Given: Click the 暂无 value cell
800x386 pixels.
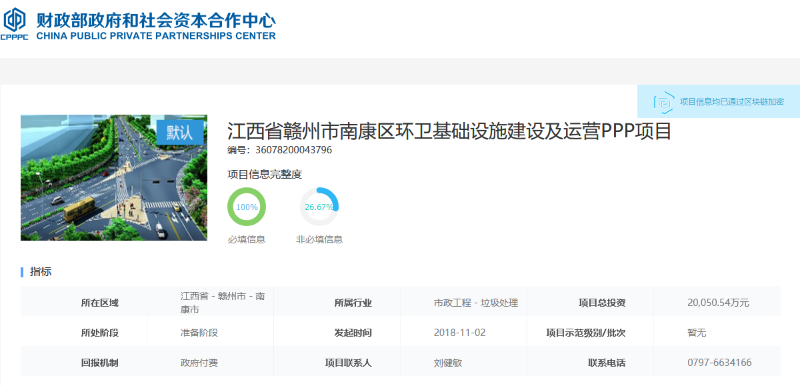Looking at the screenshot, I should 697,333.
